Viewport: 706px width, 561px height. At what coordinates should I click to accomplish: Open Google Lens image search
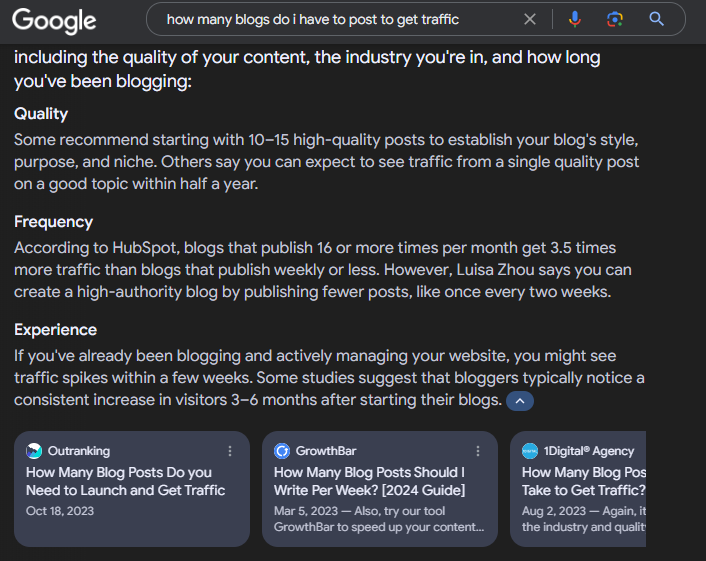click(x=615, y=19)
